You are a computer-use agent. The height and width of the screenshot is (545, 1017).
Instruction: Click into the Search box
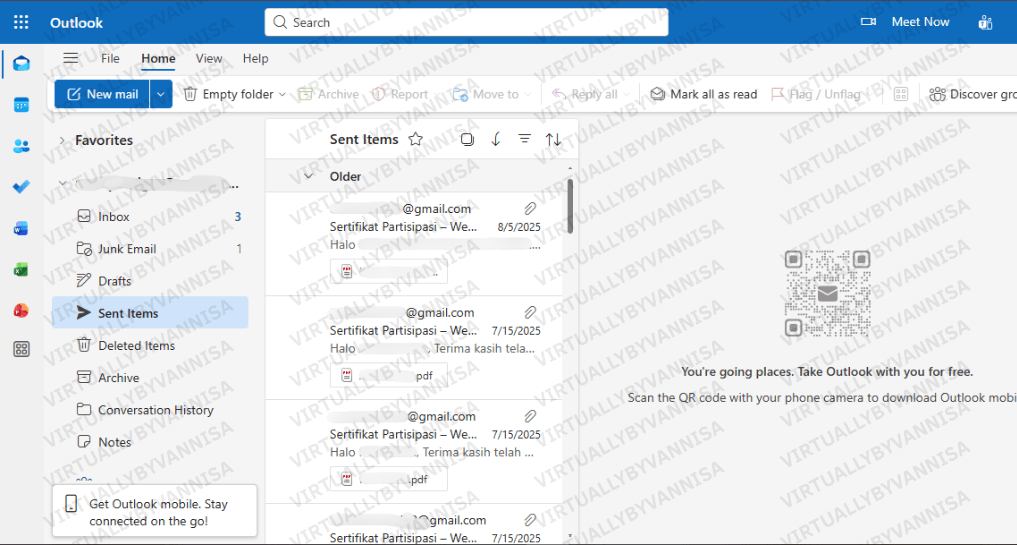pyautogui.click(x=466, y=22)
